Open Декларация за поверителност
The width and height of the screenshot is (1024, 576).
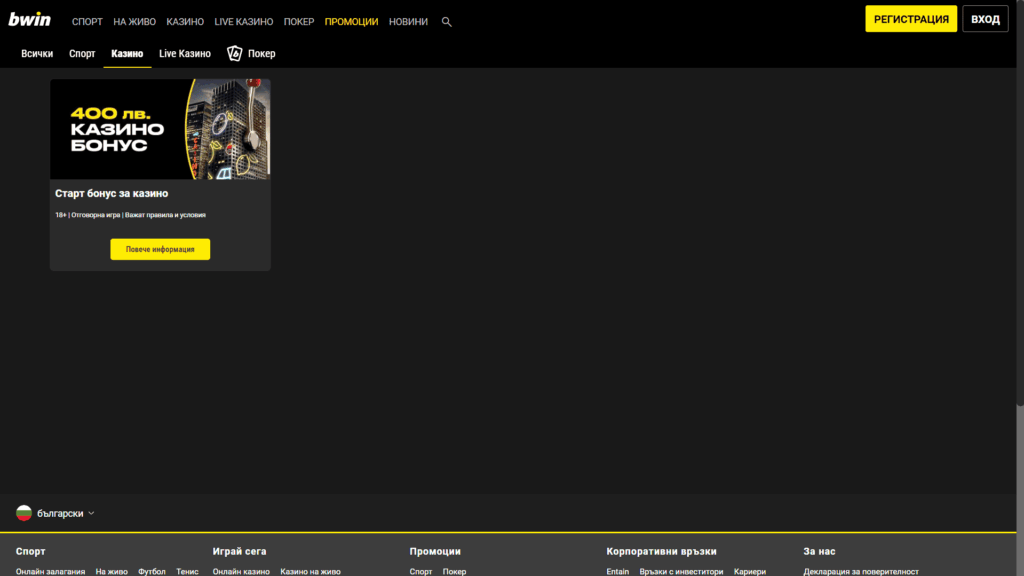[863, 571]
